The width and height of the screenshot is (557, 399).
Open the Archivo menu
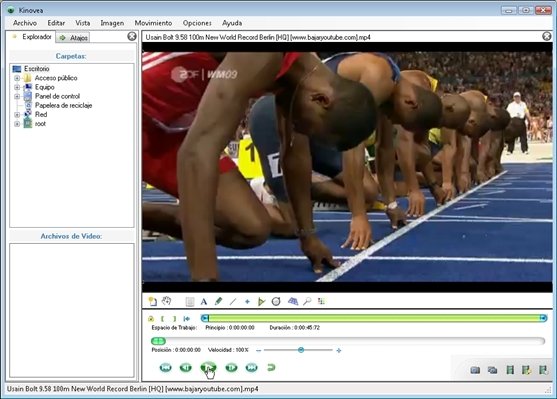[x=25, y=23]
